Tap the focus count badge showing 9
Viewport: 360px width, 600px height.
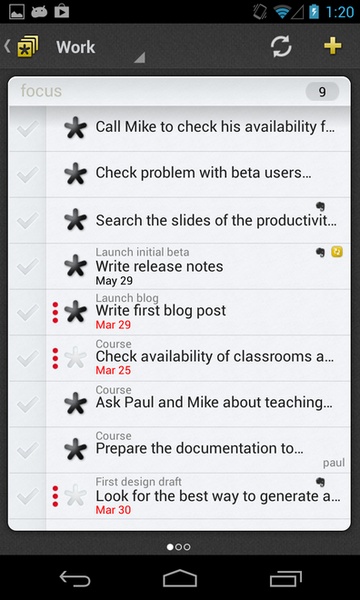[x=322, y=91]
